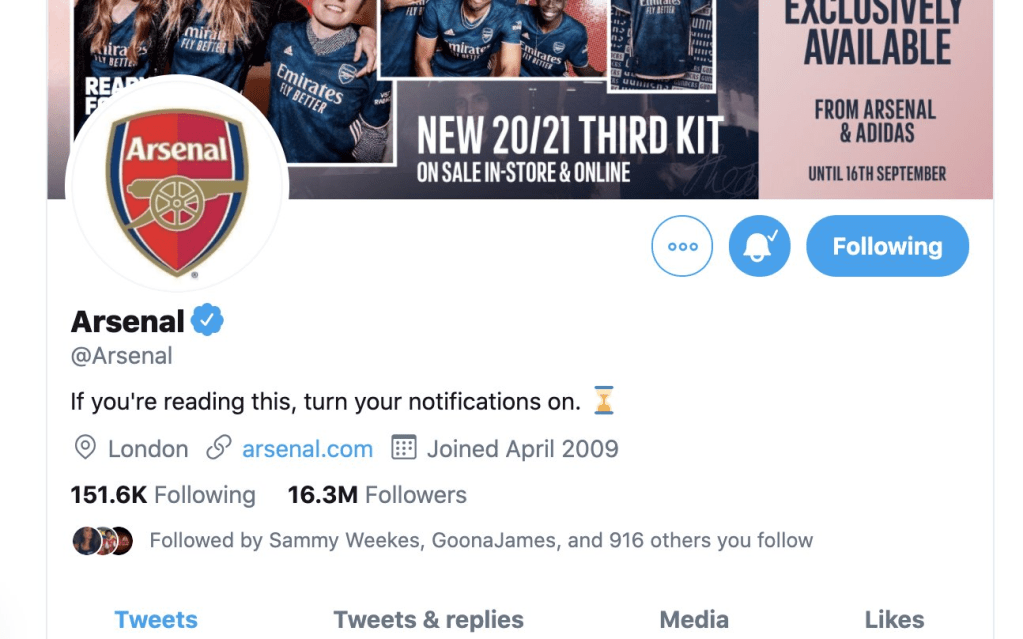1023x639 pixels.
Task: Switch to the Tweets & replies tab
Action: tap(428, 620)
